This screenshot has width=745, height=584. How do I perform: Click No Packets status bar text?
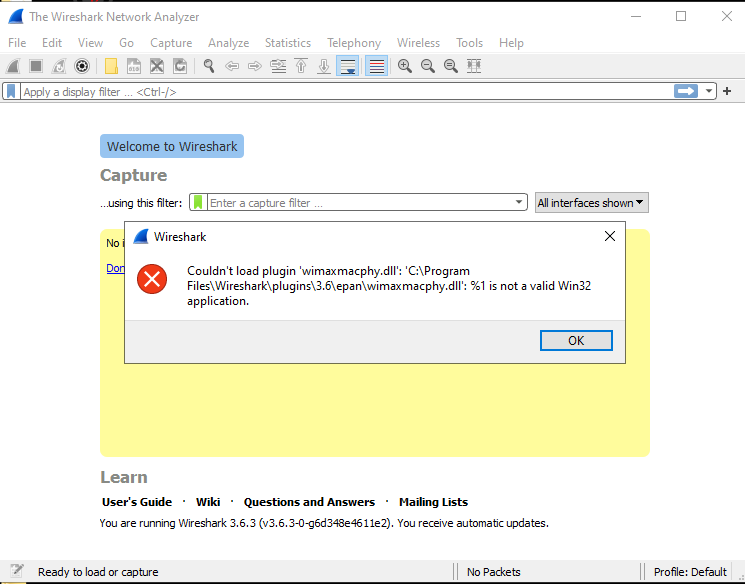(494, 572)
